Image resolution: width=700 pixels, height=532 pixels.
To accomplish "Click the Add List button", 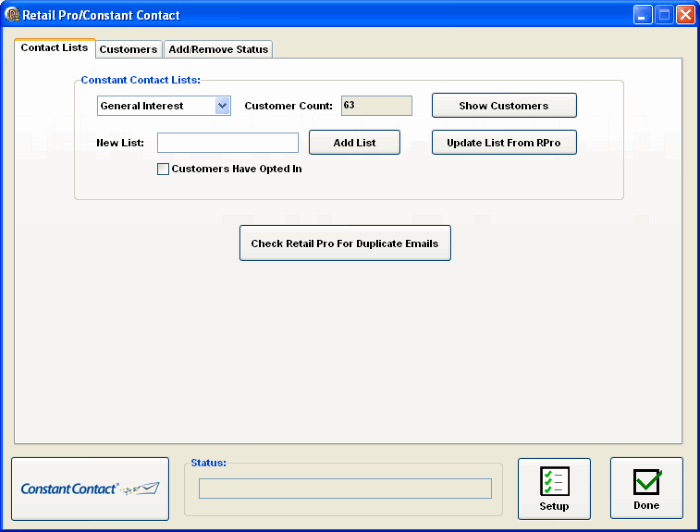I will tap(354, 142).
